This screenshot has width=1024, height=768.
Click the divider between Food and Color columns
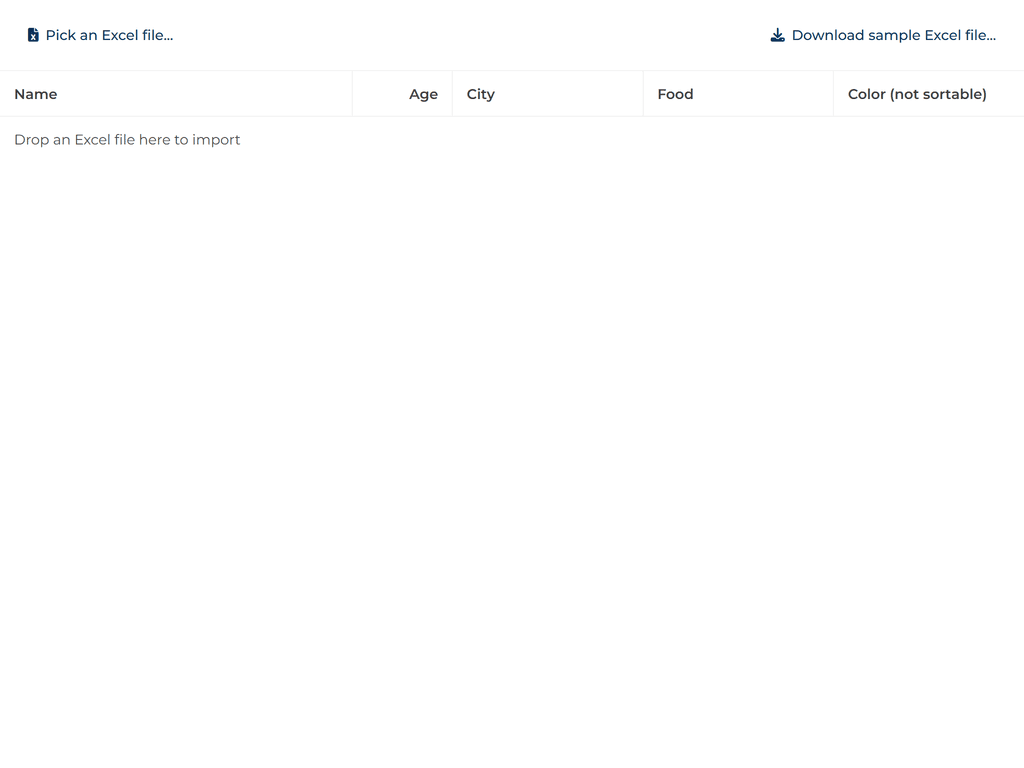833,94
